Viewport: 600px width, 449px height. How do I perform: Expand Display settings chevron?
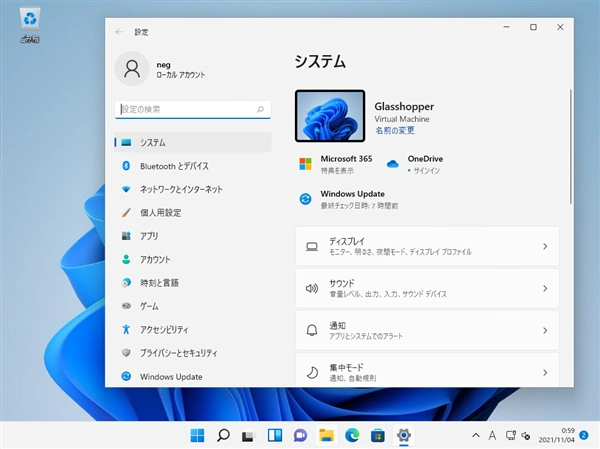pyautogui.click(x=545, y=247)
